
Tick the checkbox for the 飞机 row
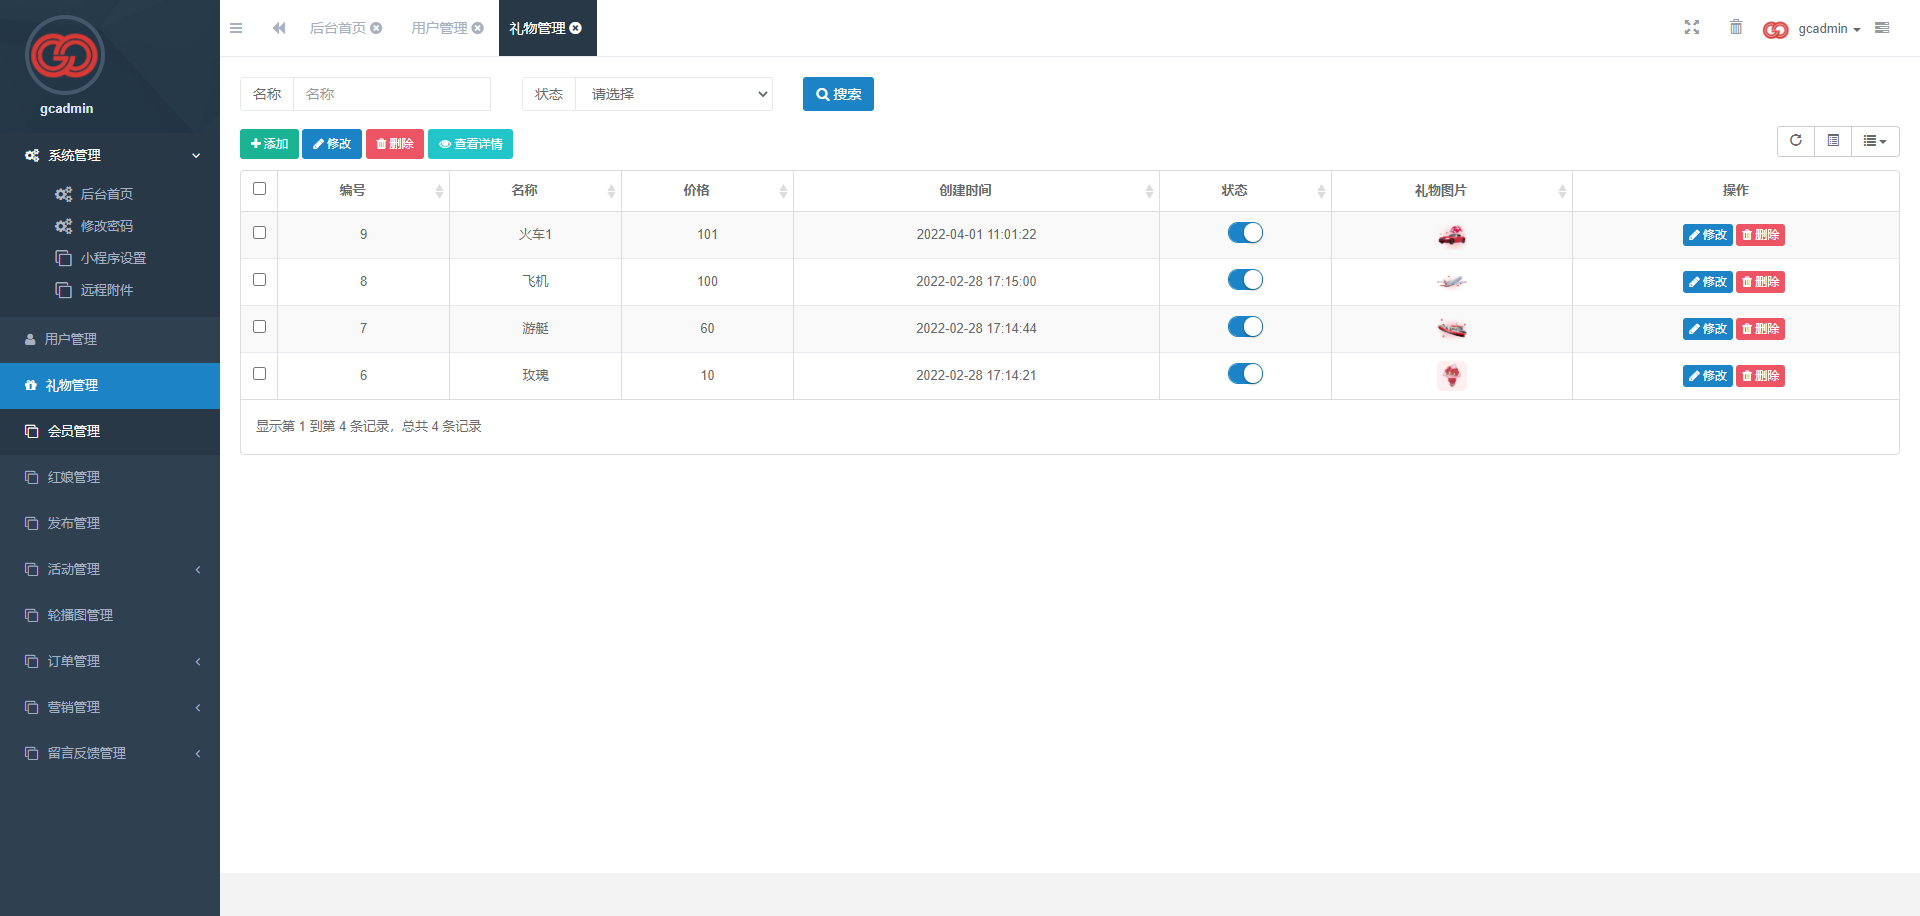[x=260, y=280]
